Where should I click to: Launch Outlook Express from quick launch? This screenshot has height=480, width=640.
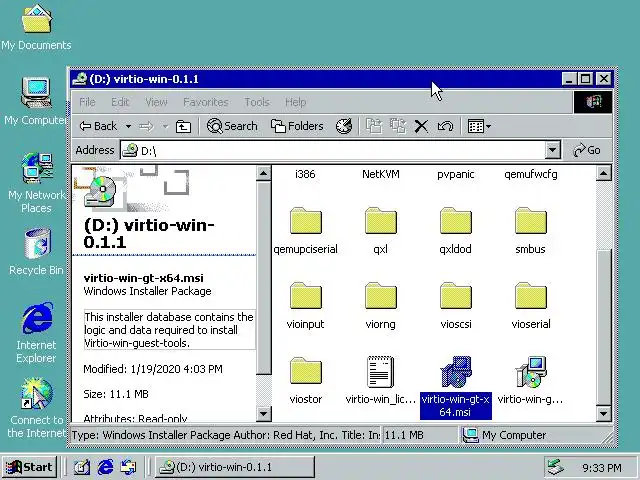(x=129, y=467)
